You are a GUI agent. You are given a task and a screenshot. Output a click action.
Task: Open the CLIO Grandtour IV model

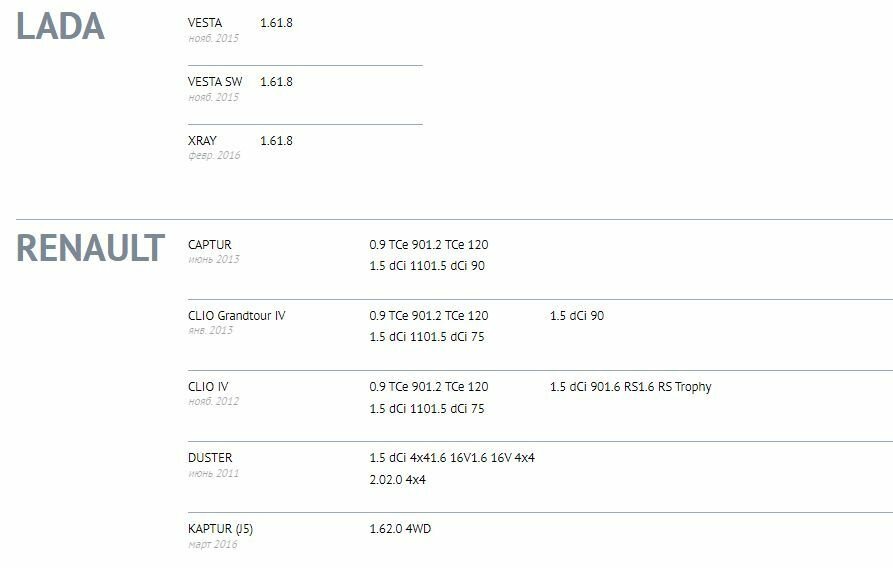pyautogui.click(x=236, y=315)
